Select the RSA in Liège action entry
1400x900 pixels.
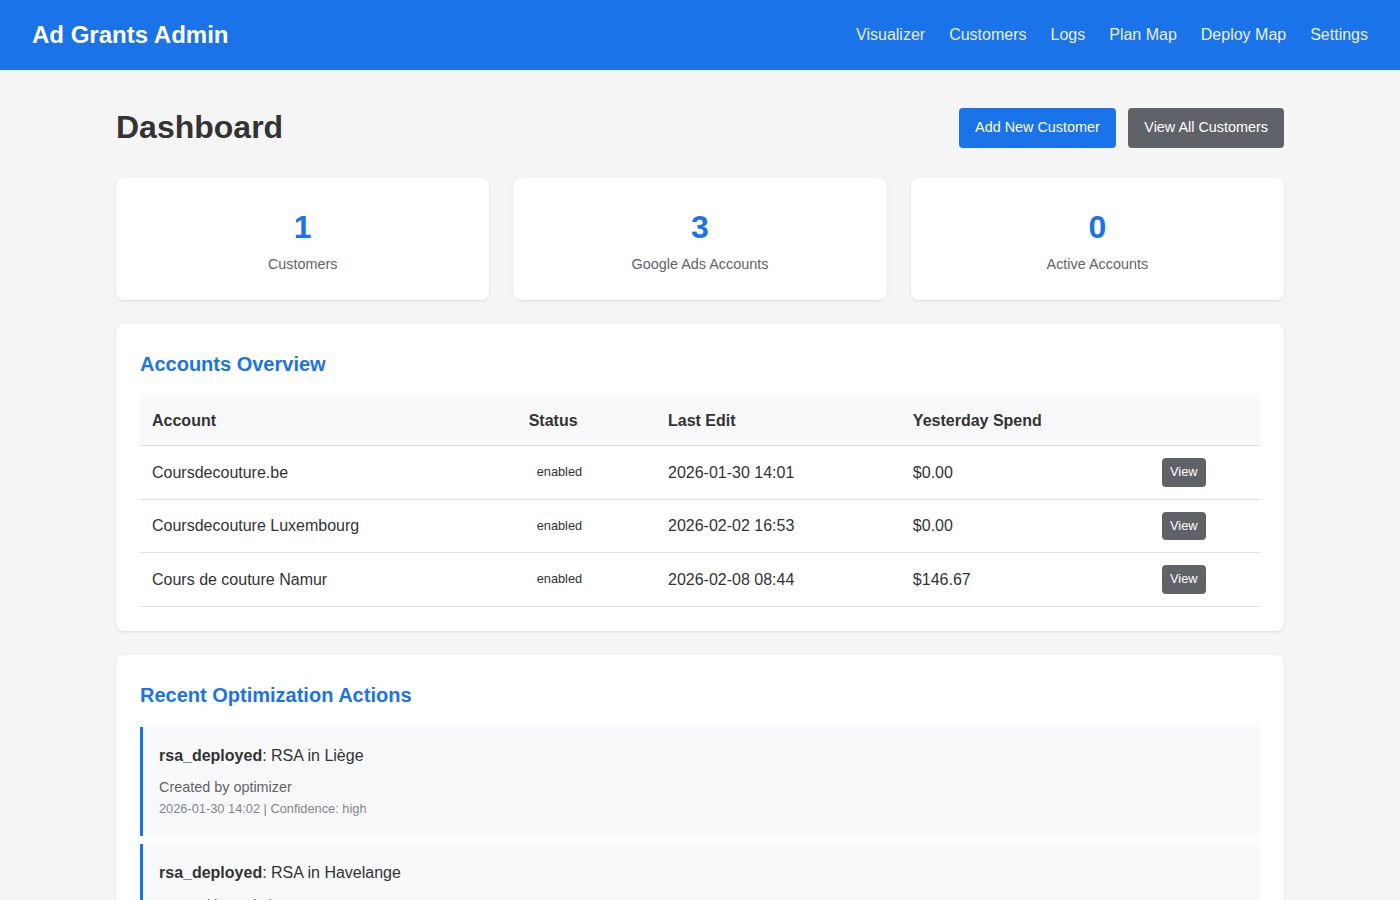(x=700, y=781)
